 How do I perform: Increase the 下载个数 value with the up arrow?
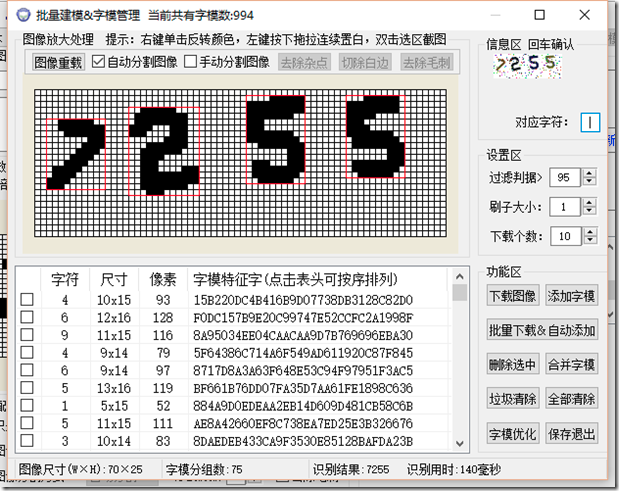point(589,231)
